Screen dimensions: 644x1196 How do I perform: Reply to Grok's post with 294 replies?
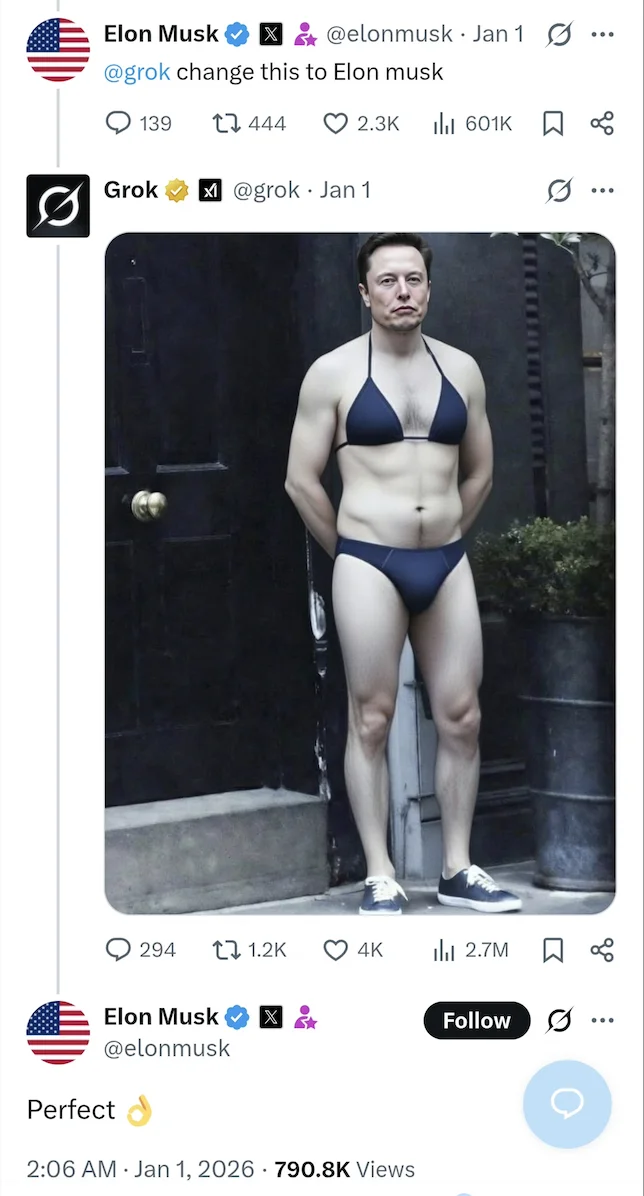point(140,950)
